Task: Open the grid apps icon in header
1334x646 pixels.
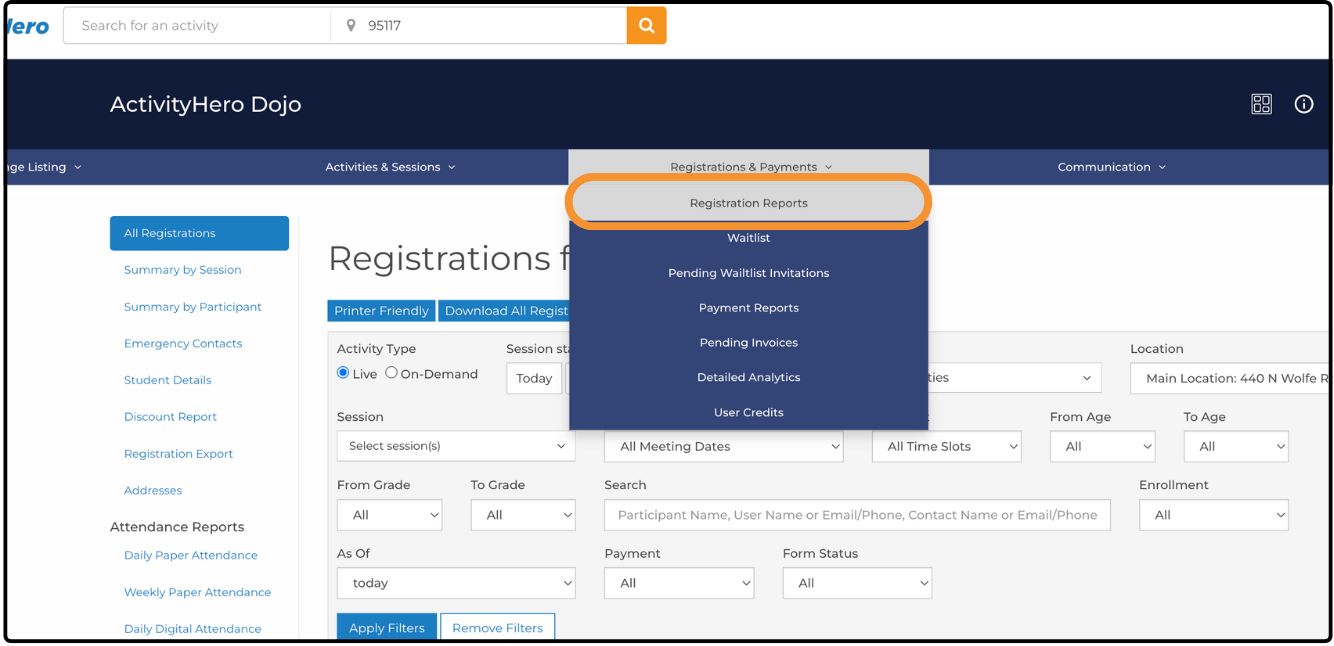Action: point(1262,104)
